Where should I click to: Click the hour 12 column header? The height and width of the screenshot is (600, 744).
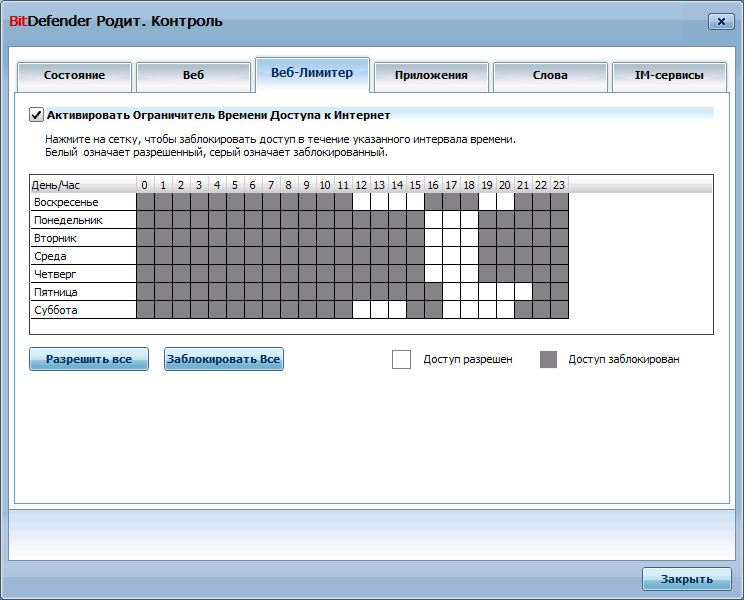(362, 185)
